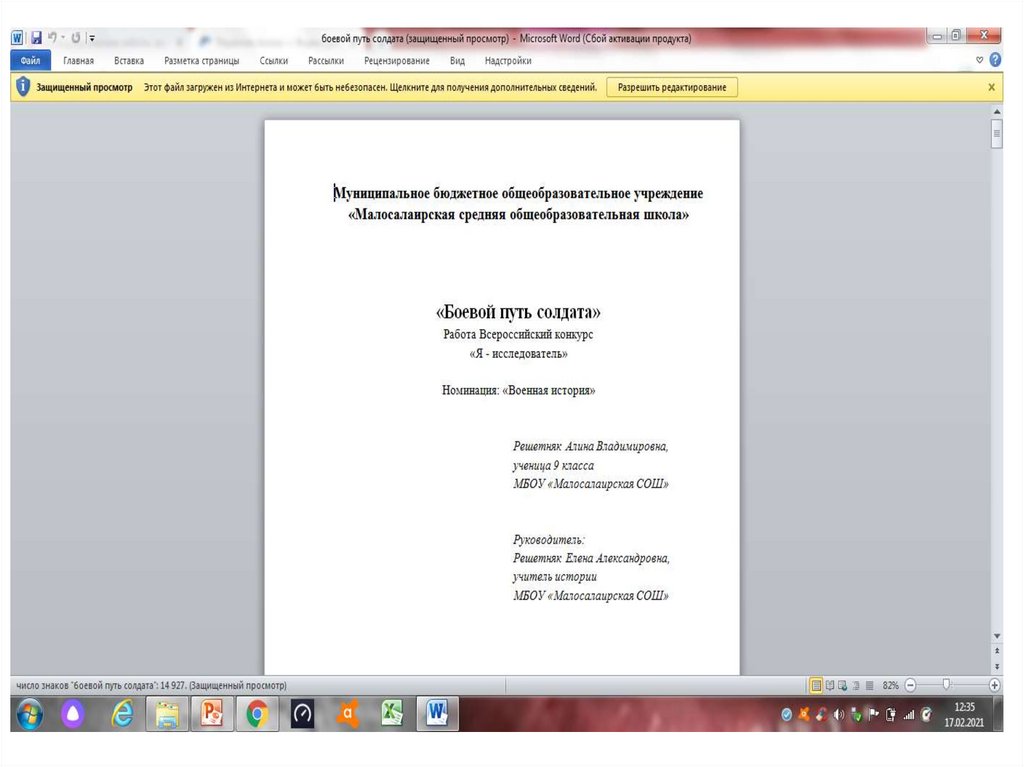The height and width of the screenshot is (767, 1024).
Task: Select Draft view in status bar
Action: pos(869,685)
